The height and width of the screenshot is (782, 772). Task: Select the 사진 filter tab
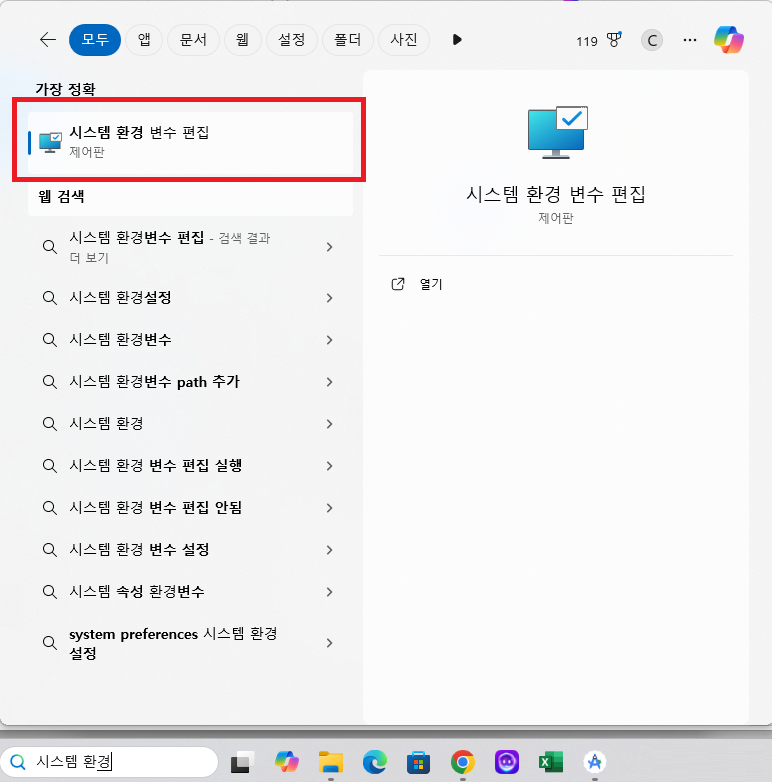pos(403,39)
